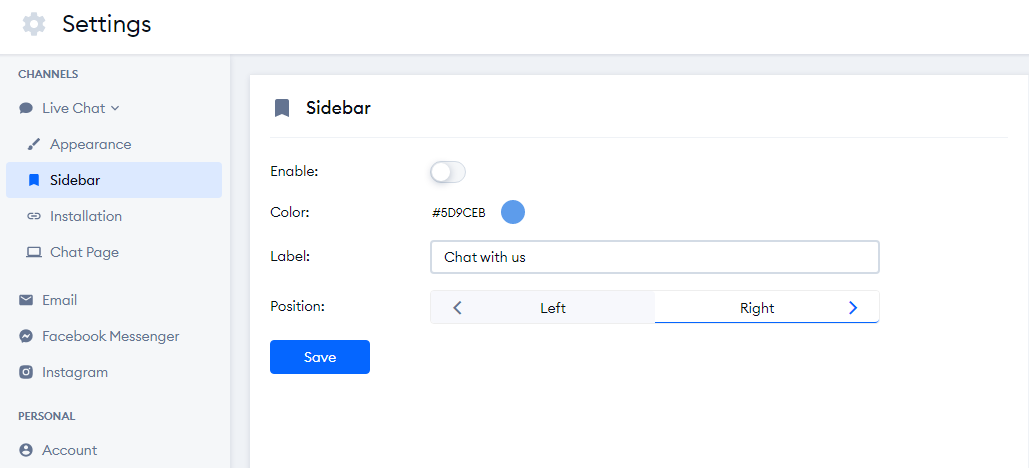Select Left position option

click(553, 308)
